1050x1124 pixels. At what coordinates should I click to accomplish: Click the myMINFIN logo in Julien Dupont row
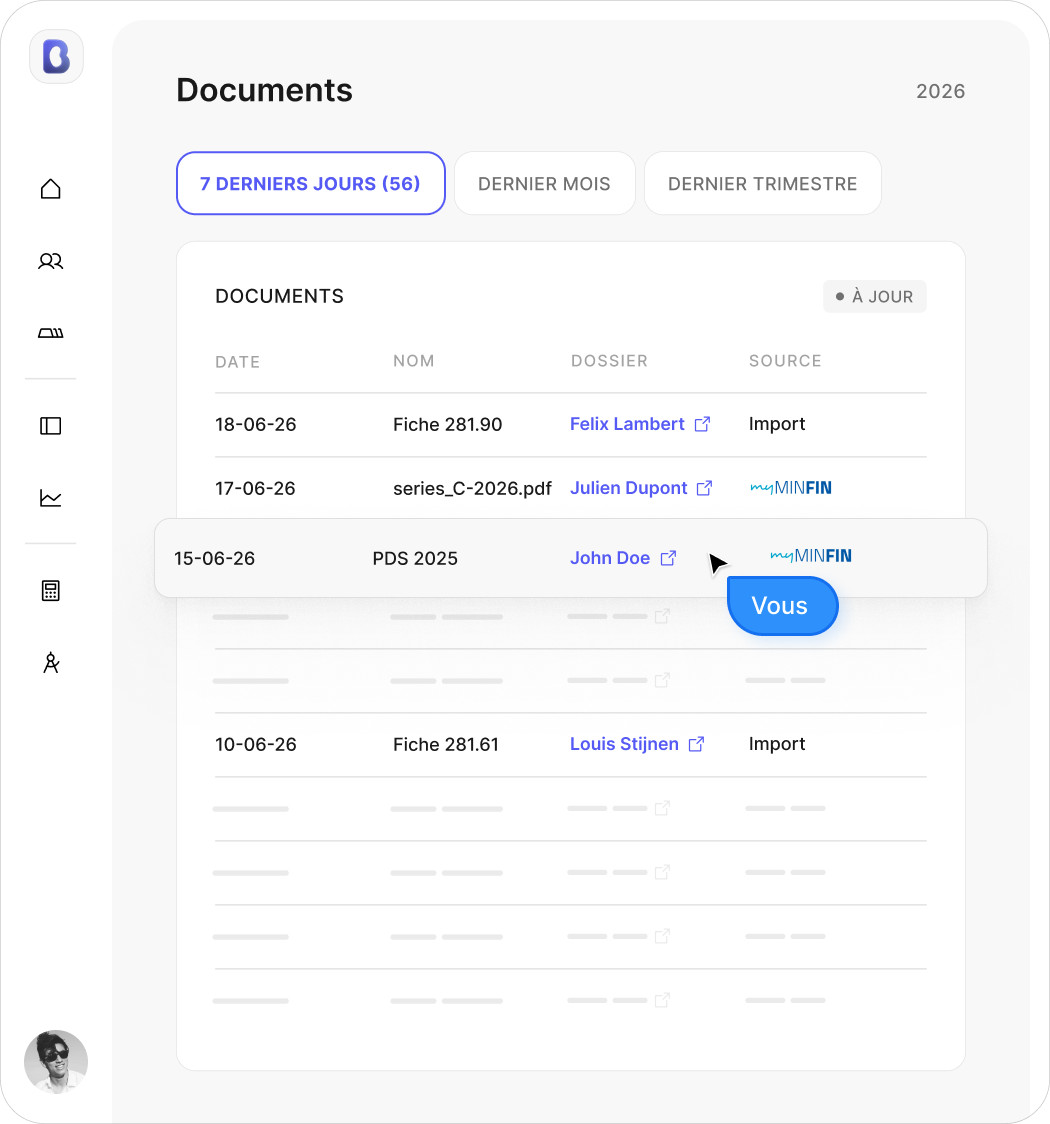(x=791, y=488)
